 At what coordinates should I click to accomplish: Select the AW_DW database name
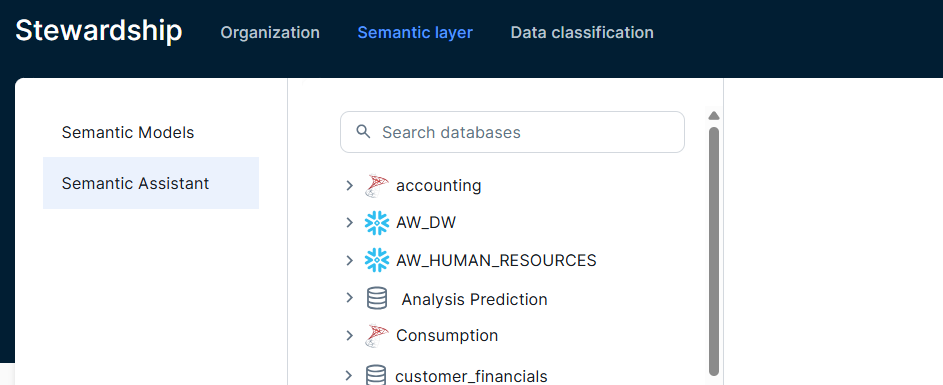[x=426, y=223]
